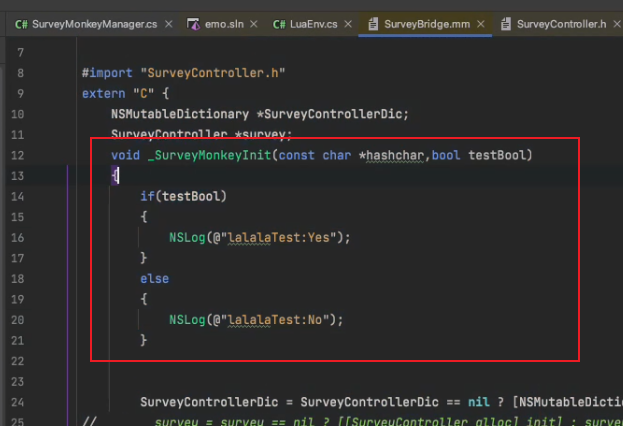The height and width of the screenshot is (426, 623).
Task: Click the solution icon on emo.sln tab
Action: (193, 24)
